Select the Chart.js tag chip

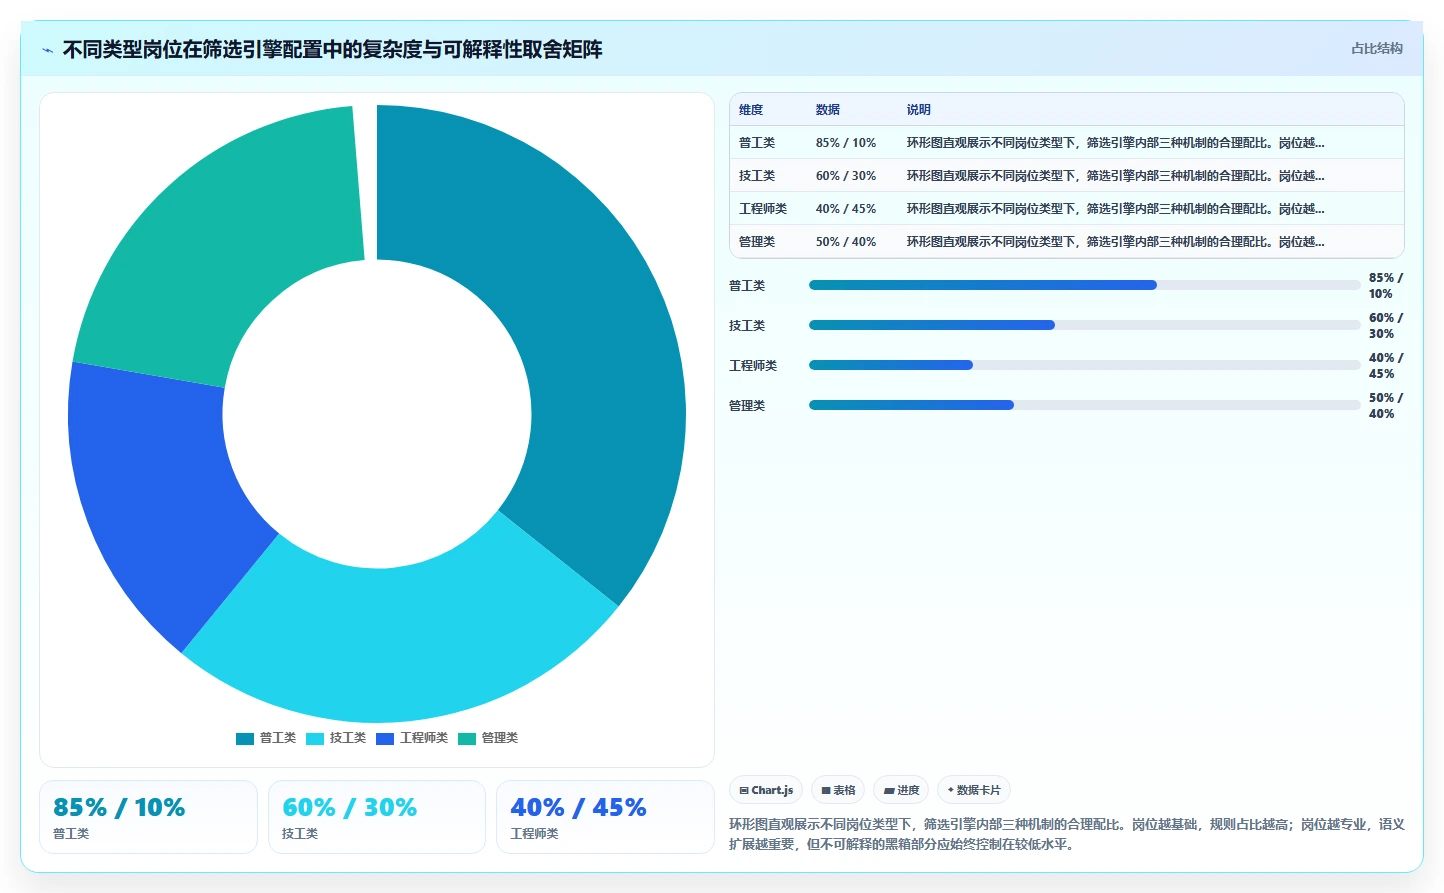(x=766, y=790)
